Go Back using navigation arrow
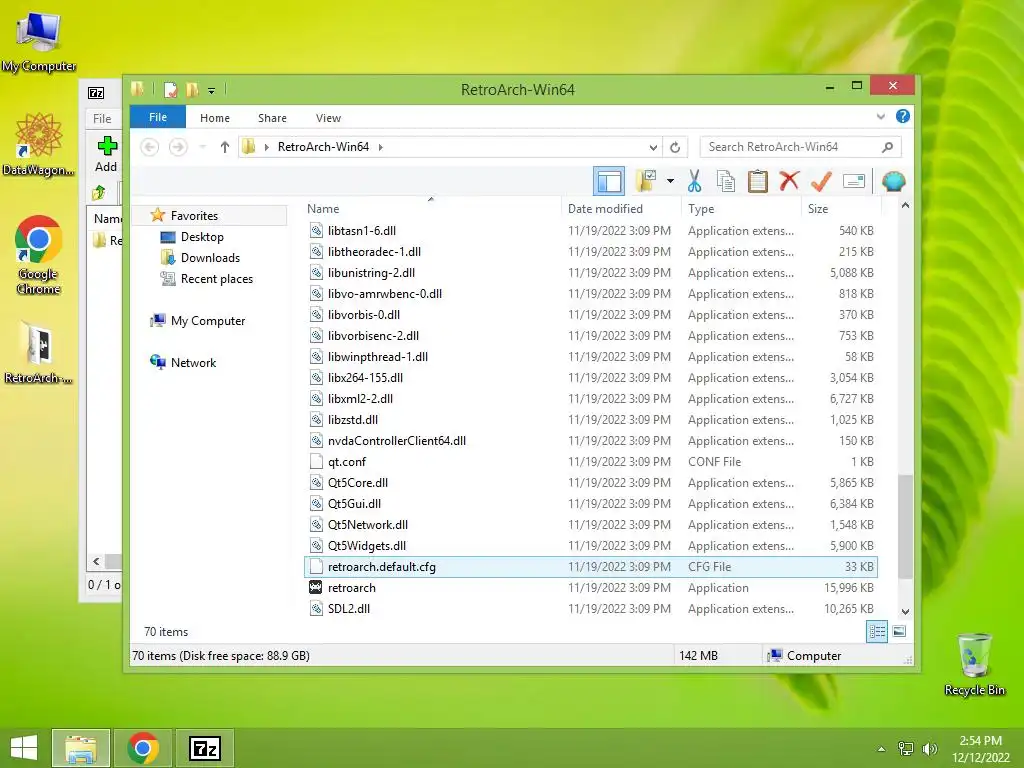1024x768 pixels. tap(150, 147)
